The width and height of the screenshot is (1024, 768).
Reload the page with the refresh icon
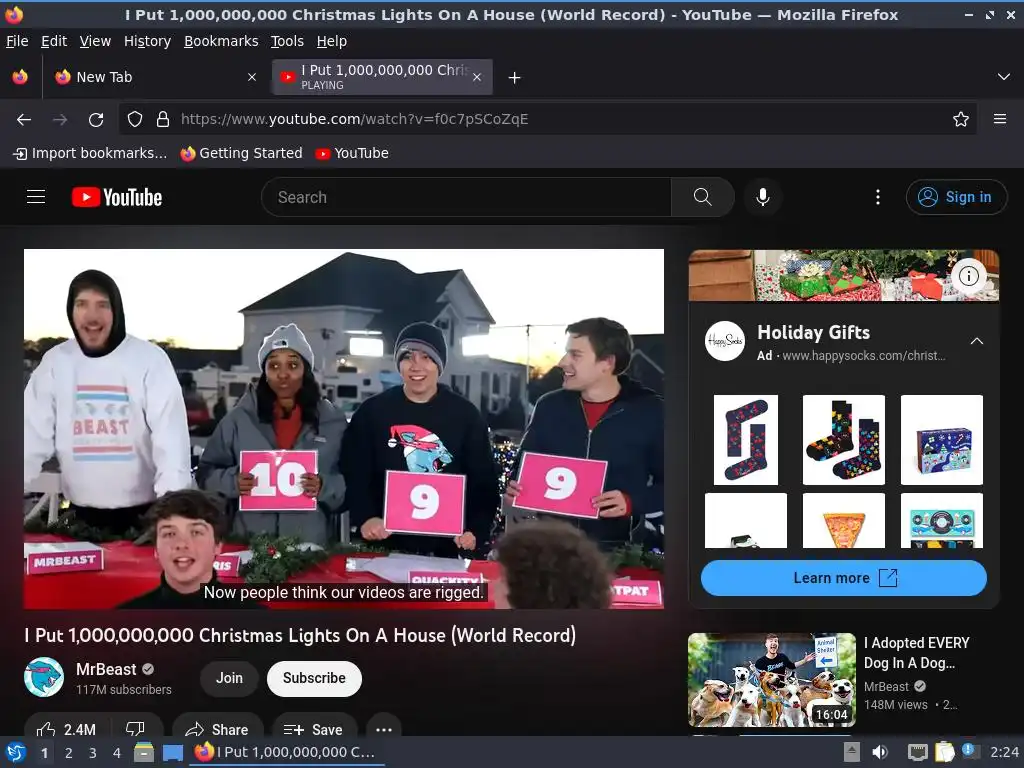pos(96,120)
